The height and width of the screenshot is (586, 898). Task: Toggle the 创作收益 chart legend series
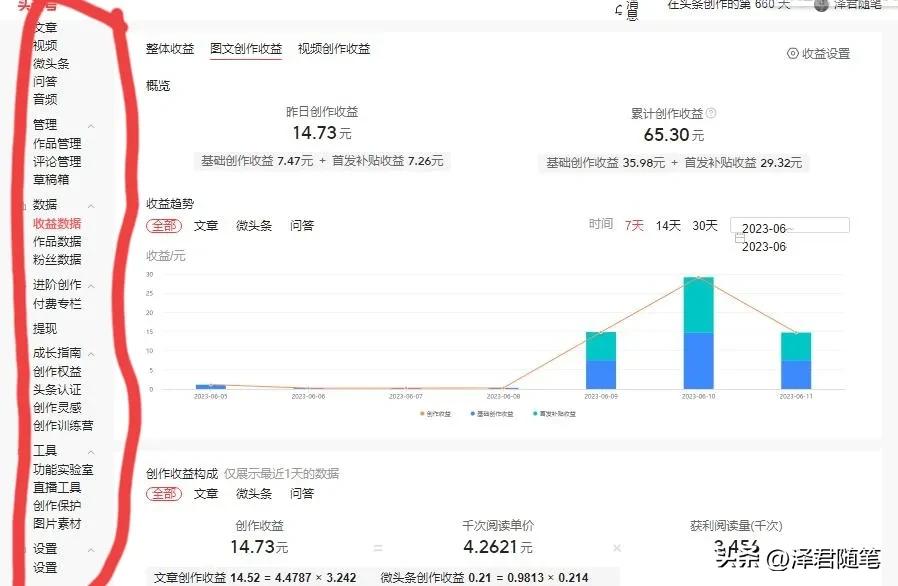coord(439,413)
